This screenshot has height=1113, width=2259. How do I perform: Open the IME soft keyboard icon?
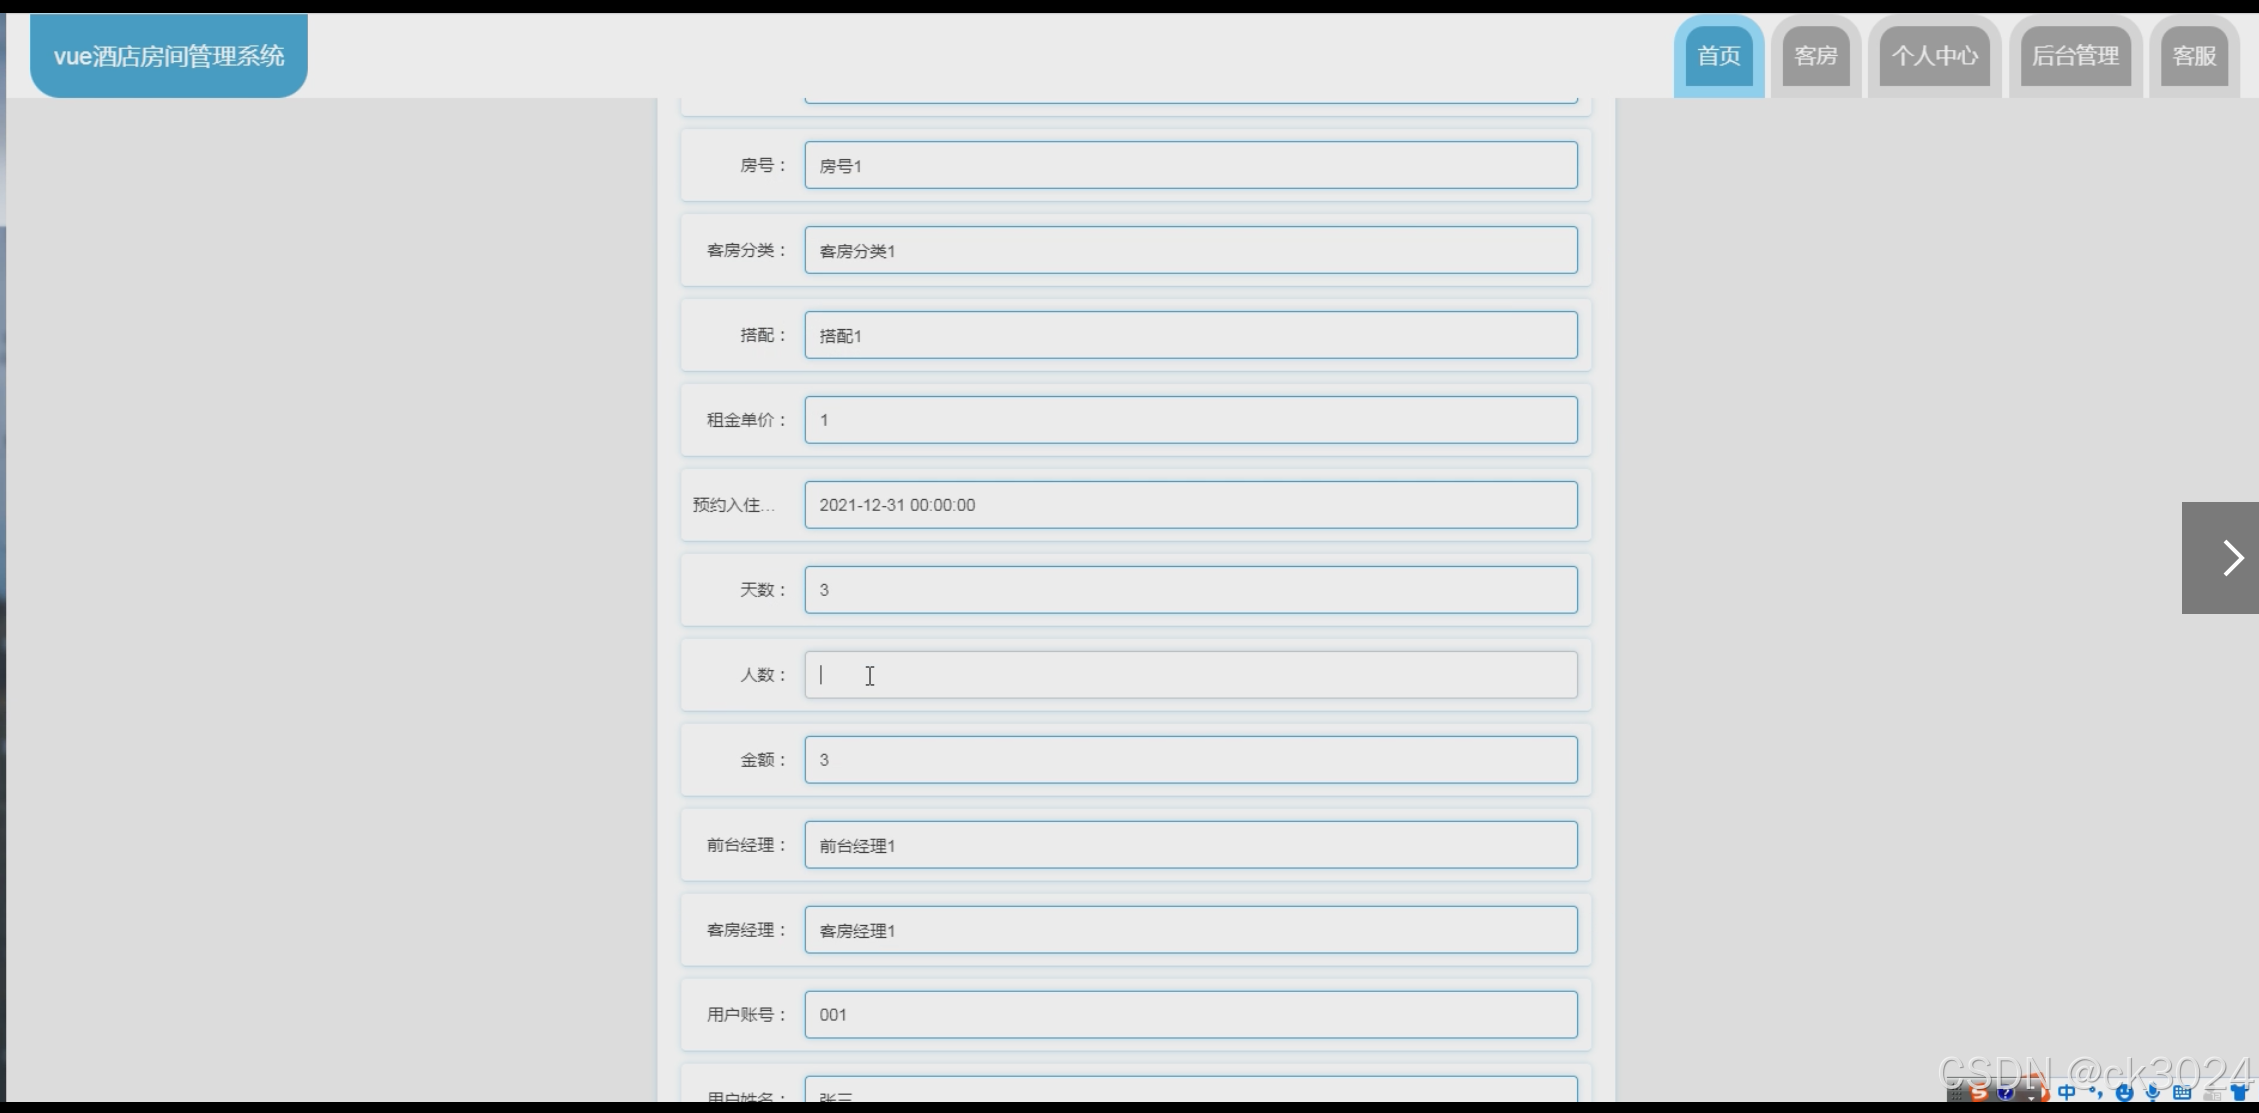[2182, 1092]
